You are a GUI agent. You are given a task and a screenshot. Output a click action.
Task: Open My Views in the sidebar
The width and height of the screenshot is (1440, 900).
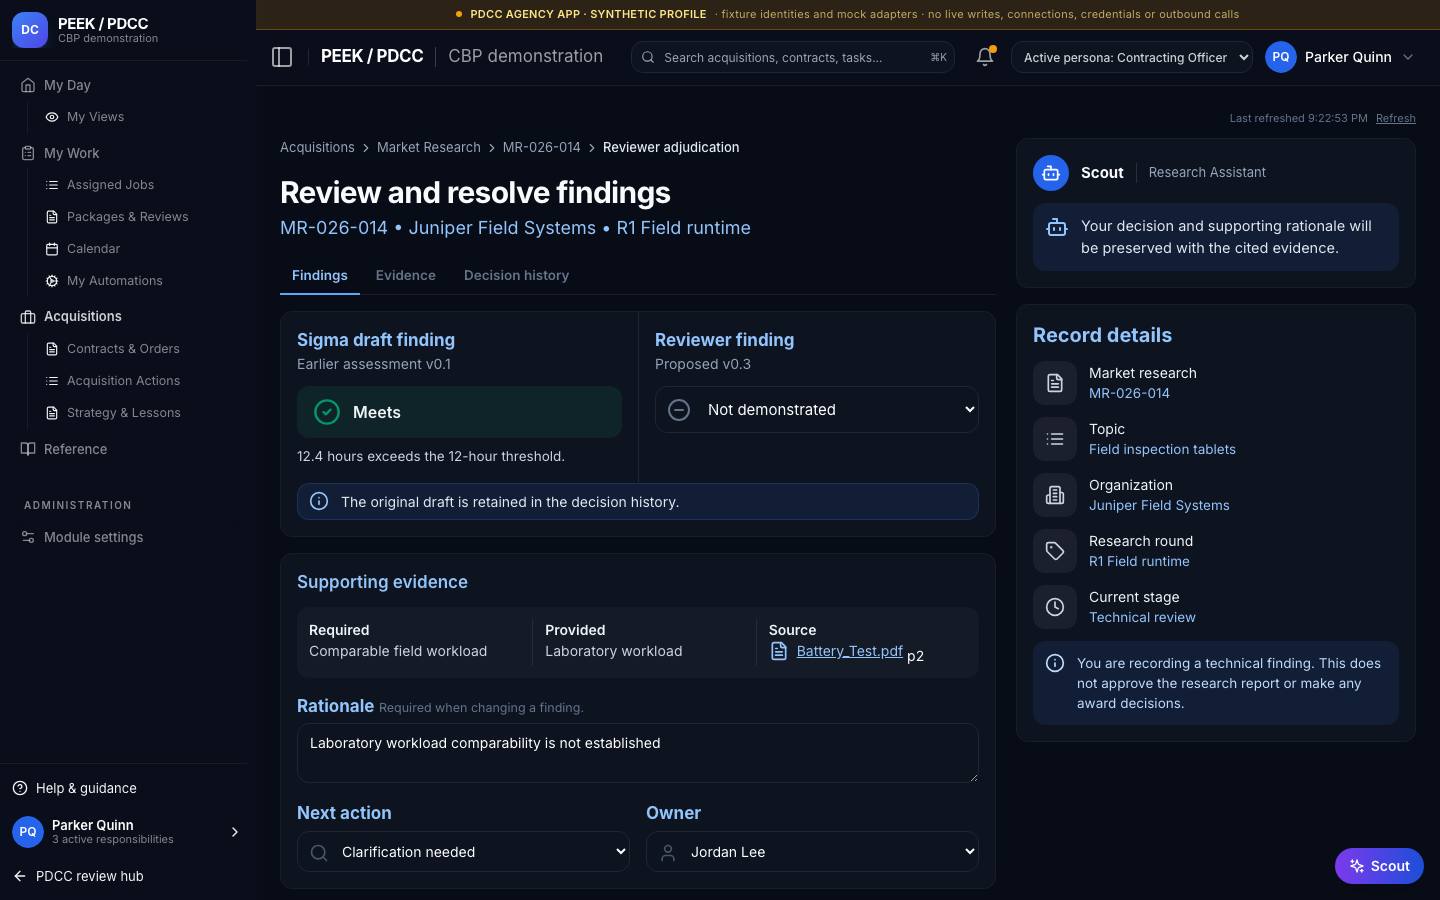click(95, 117)
